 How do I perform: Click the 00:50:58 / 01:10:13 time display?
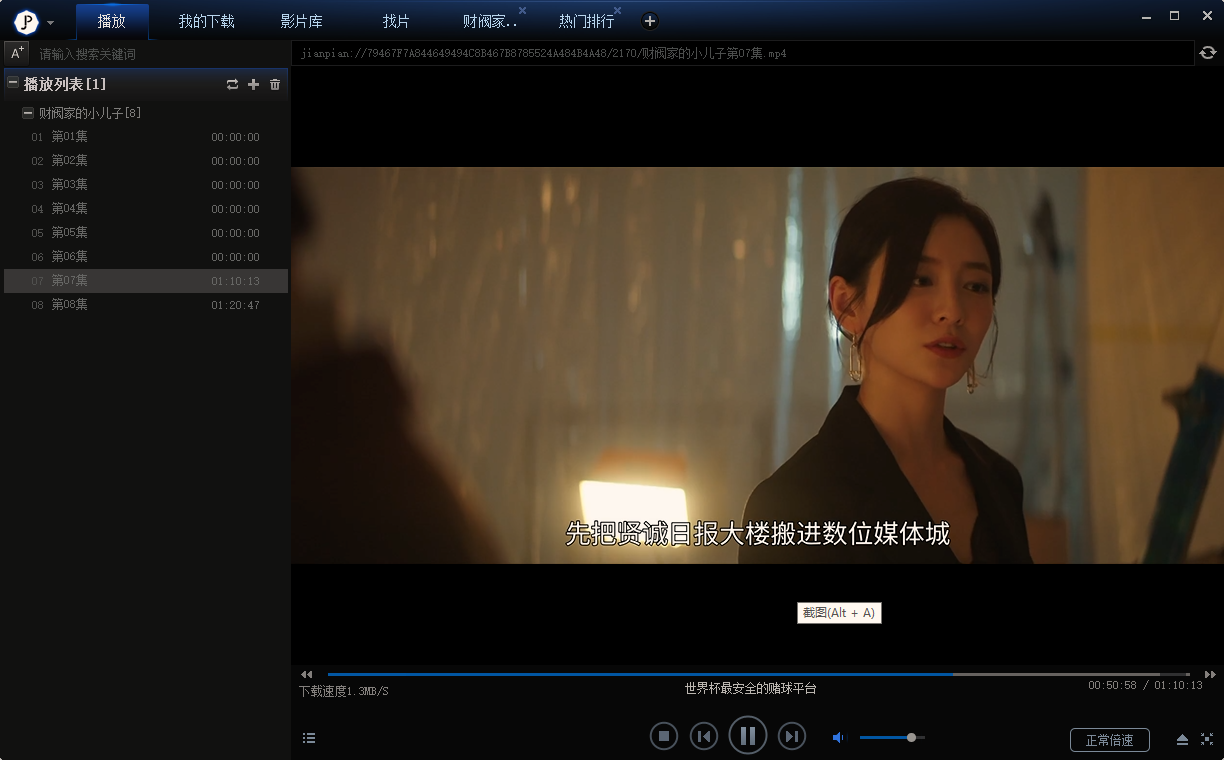tap(1145, 685)
